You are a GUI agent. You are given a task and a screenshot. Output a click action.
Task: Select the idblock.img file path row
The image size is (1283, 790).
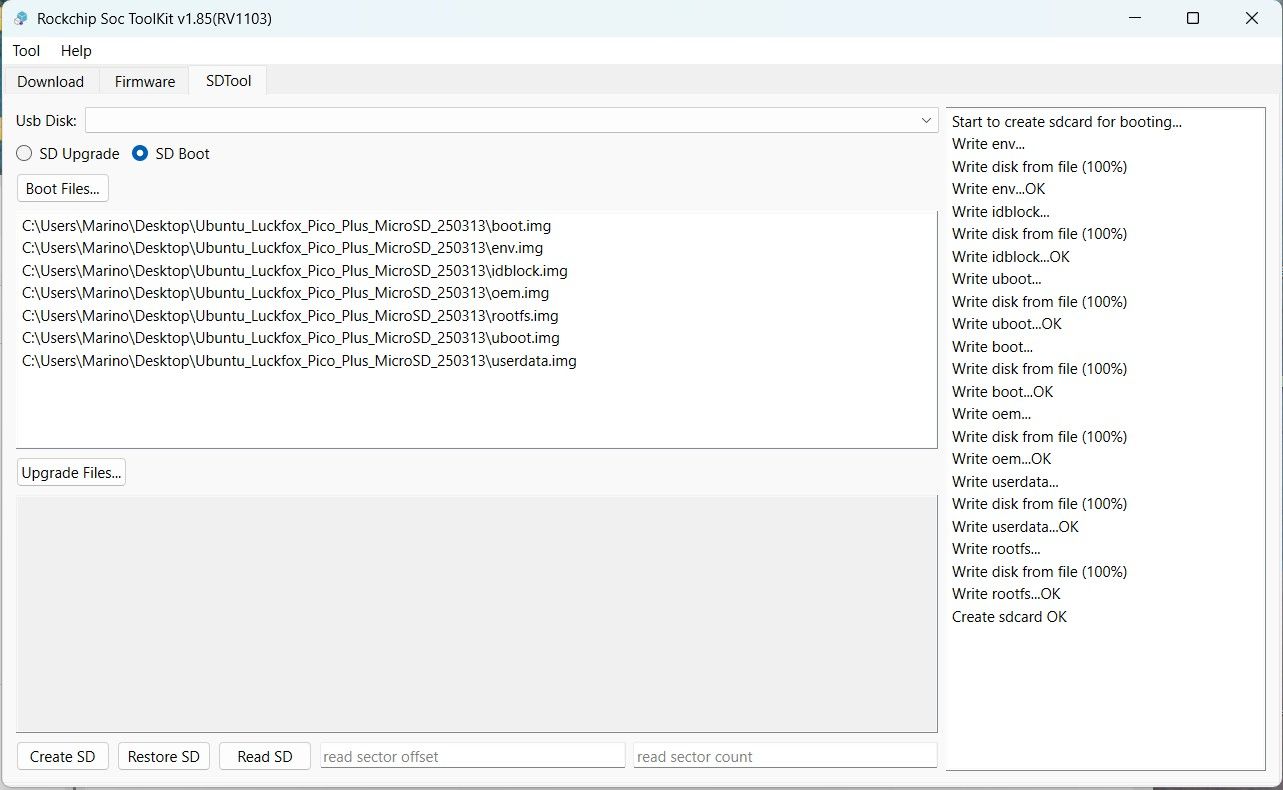295,271
